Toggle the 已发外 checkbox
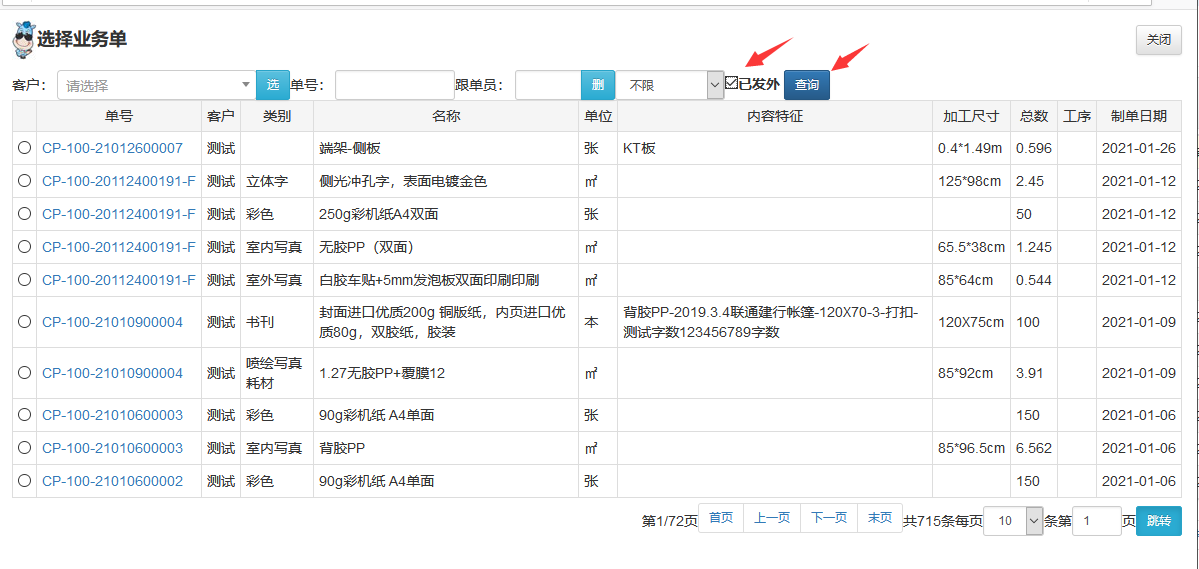This screenshot has height=569, width=1199. (x=732, y=83)
